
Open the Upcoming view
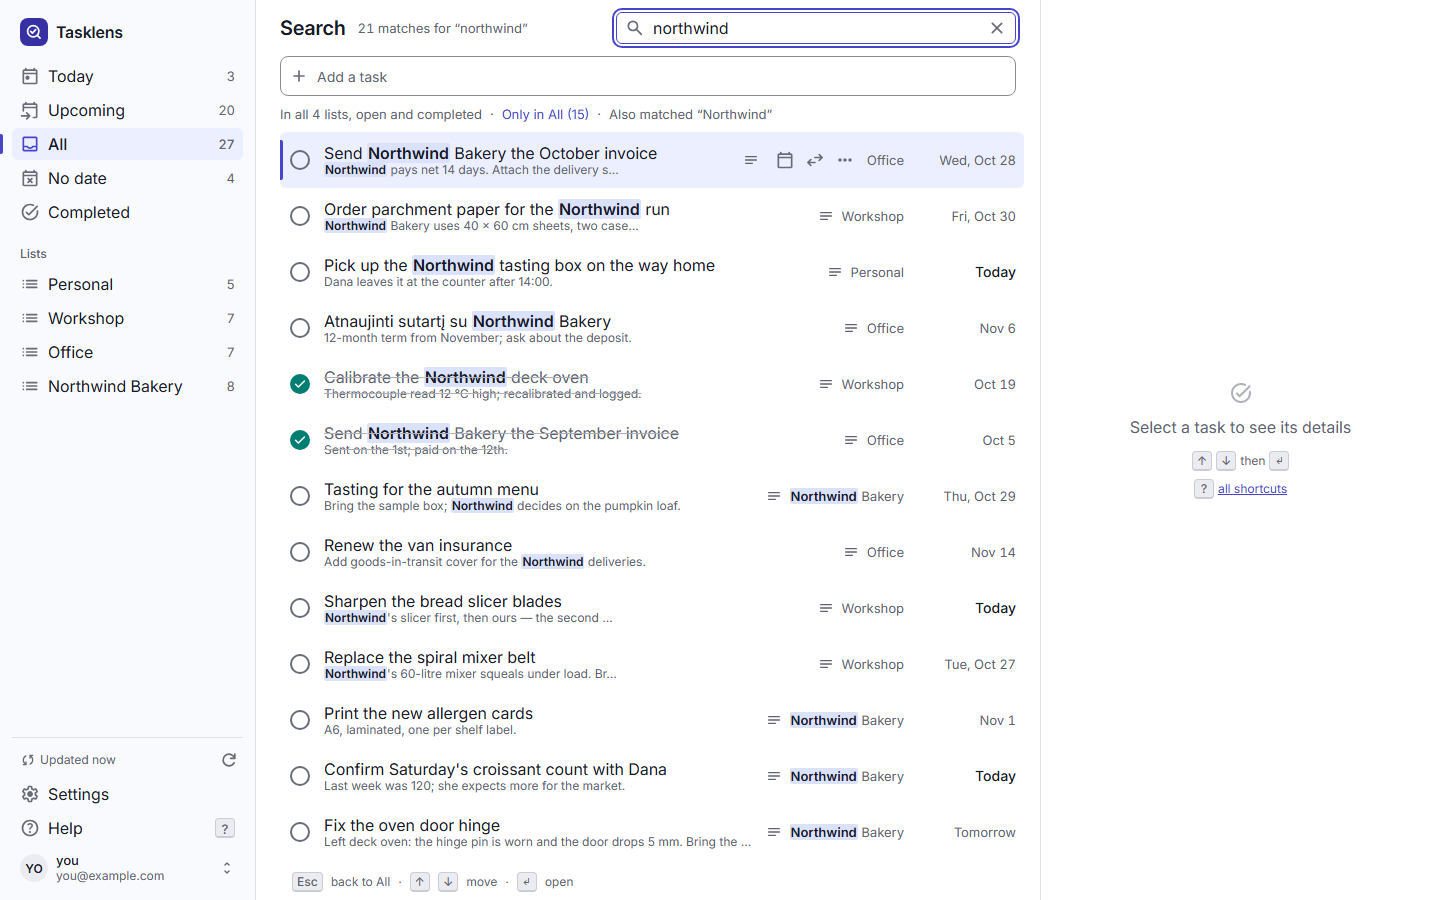(x=128, y=110)
